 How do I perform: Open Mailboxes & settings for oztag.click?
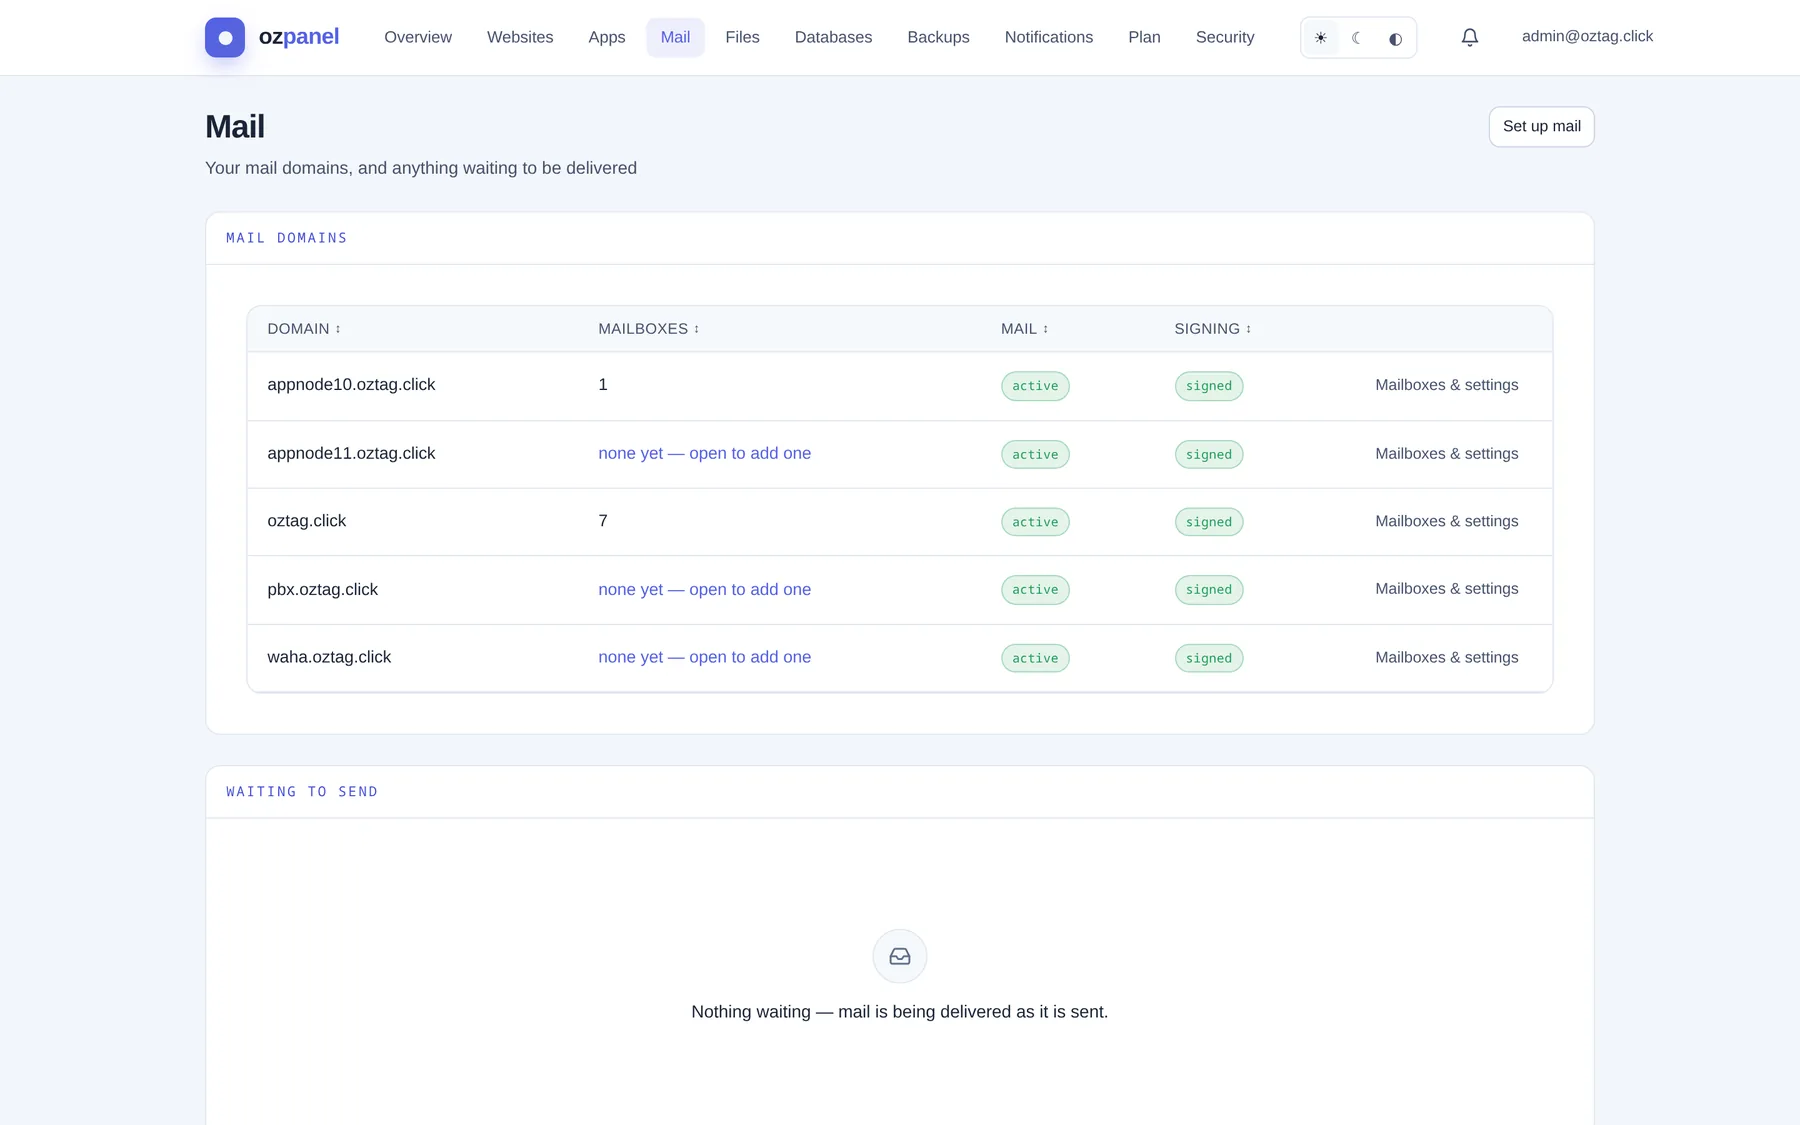[x=1446, y=521]
